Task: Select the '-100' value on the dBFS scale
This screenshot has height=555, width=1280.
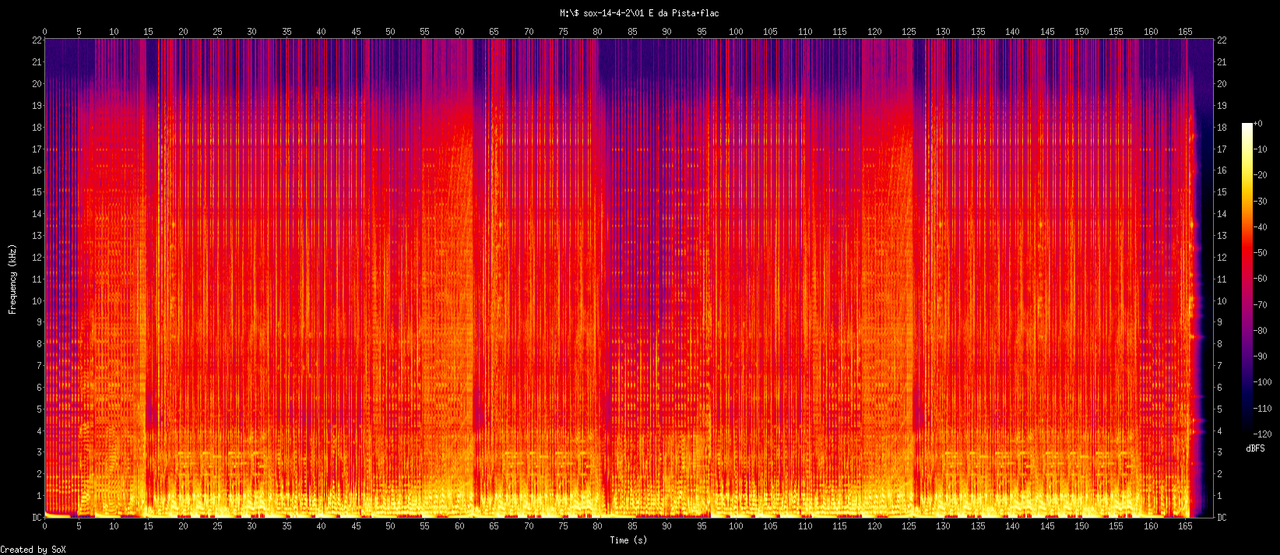Action: coord(1263,383)
